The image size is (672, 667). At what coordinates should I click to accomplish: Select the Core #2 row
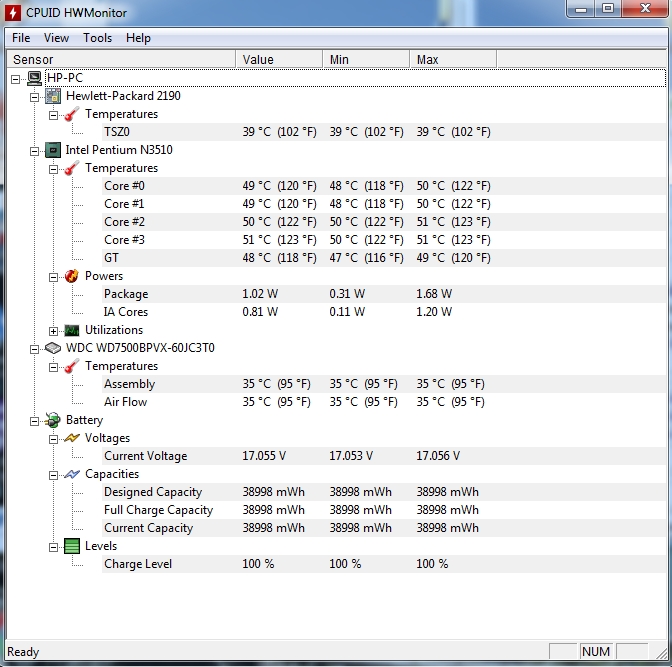pyautogui.click(x=384, y=222)
